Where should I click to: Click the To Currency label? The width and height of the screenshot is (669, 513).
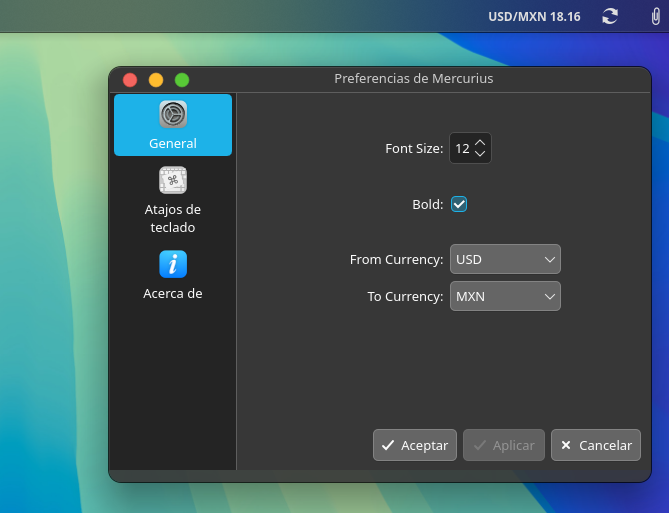[405, 297]
